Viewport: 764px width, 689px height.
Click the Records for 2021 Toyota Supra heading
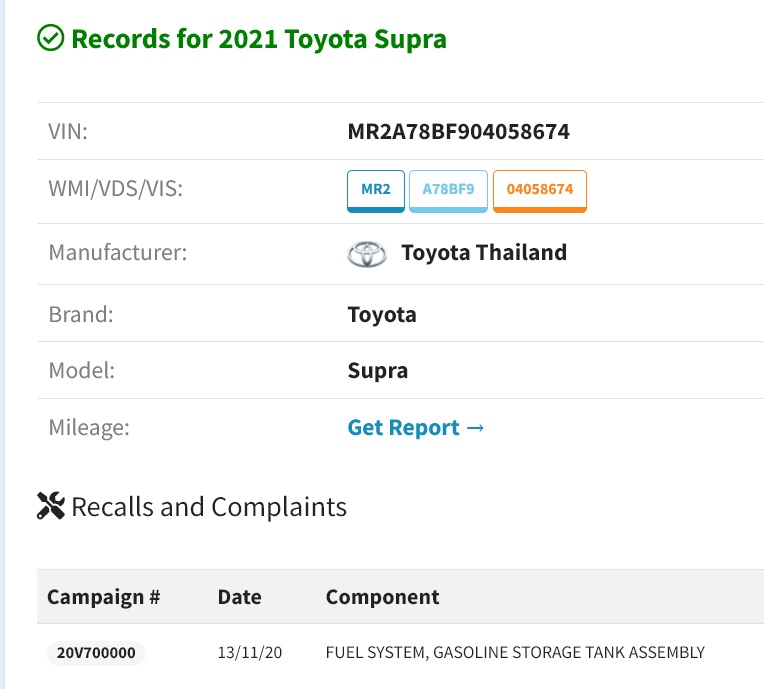259,39
